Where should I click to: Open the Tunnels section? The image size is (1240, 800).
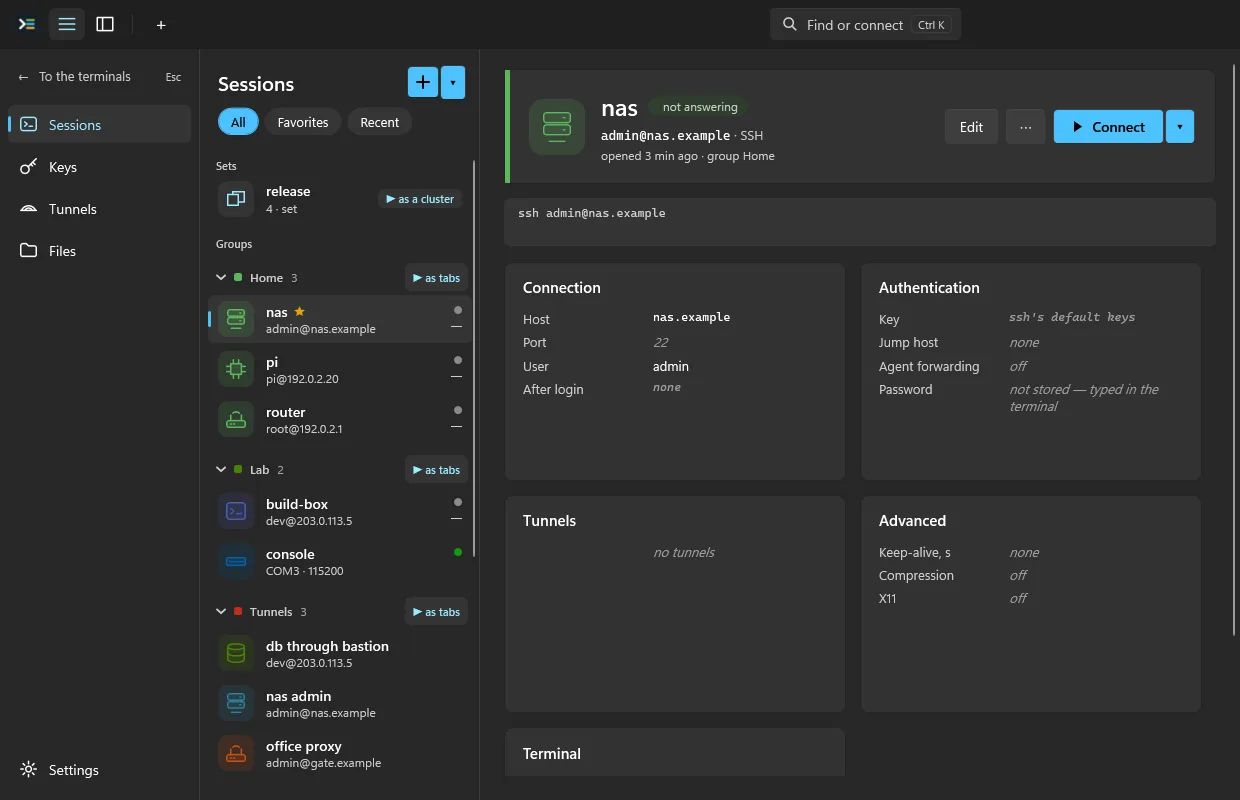100,209
